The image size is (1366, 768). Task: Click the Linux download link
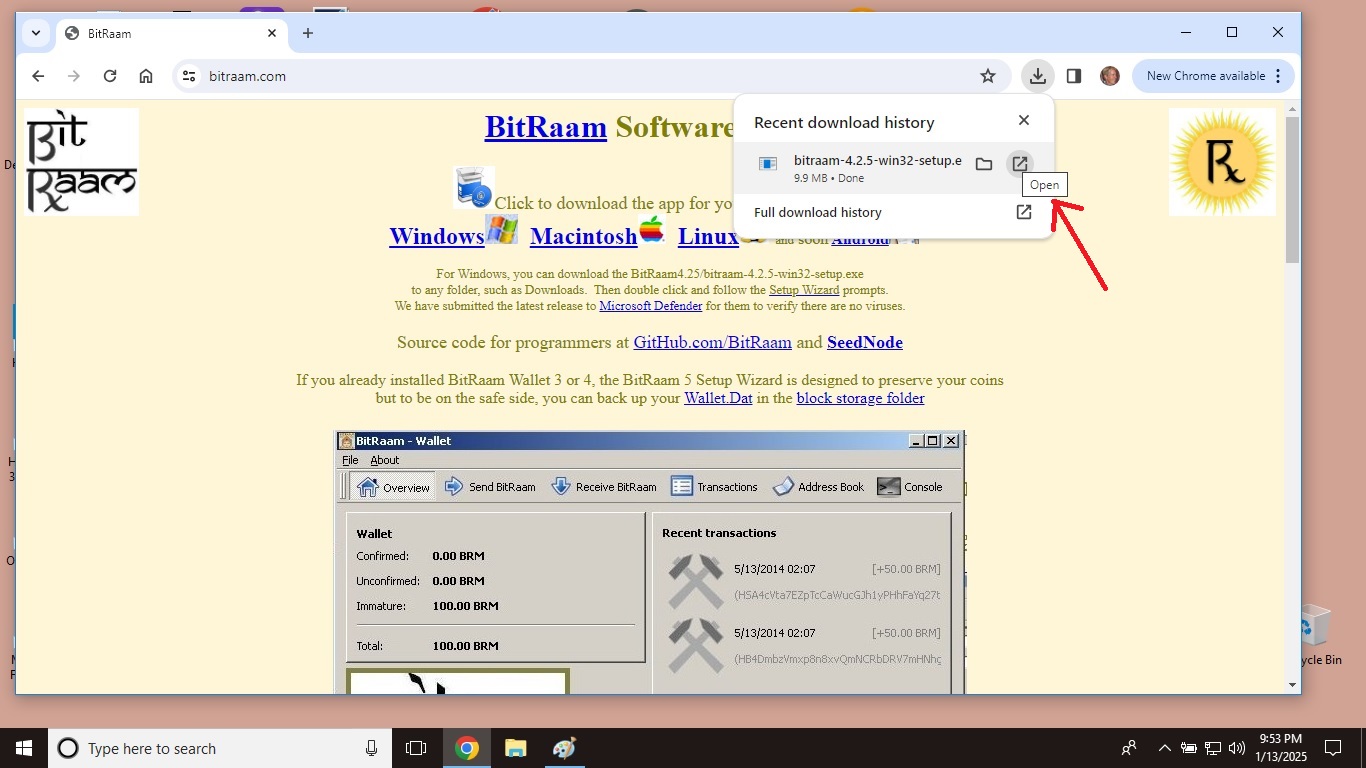tap(708, 237)
